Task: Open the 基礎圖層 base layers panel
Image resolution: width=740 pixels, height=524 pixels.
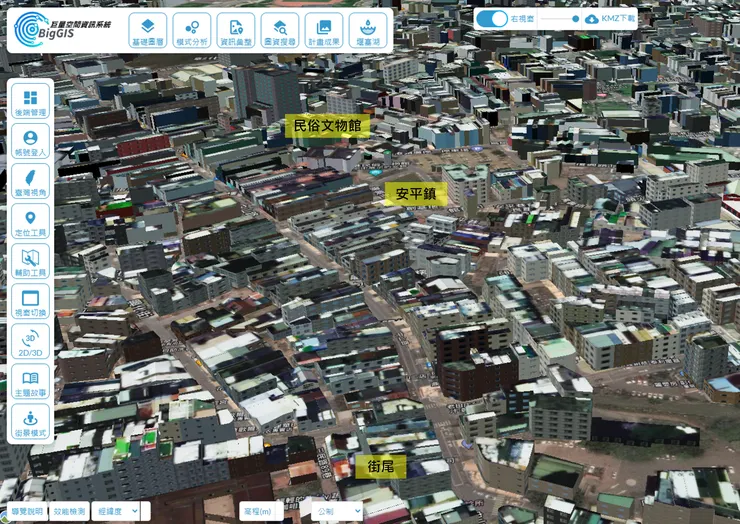Action: click(148, 30)
